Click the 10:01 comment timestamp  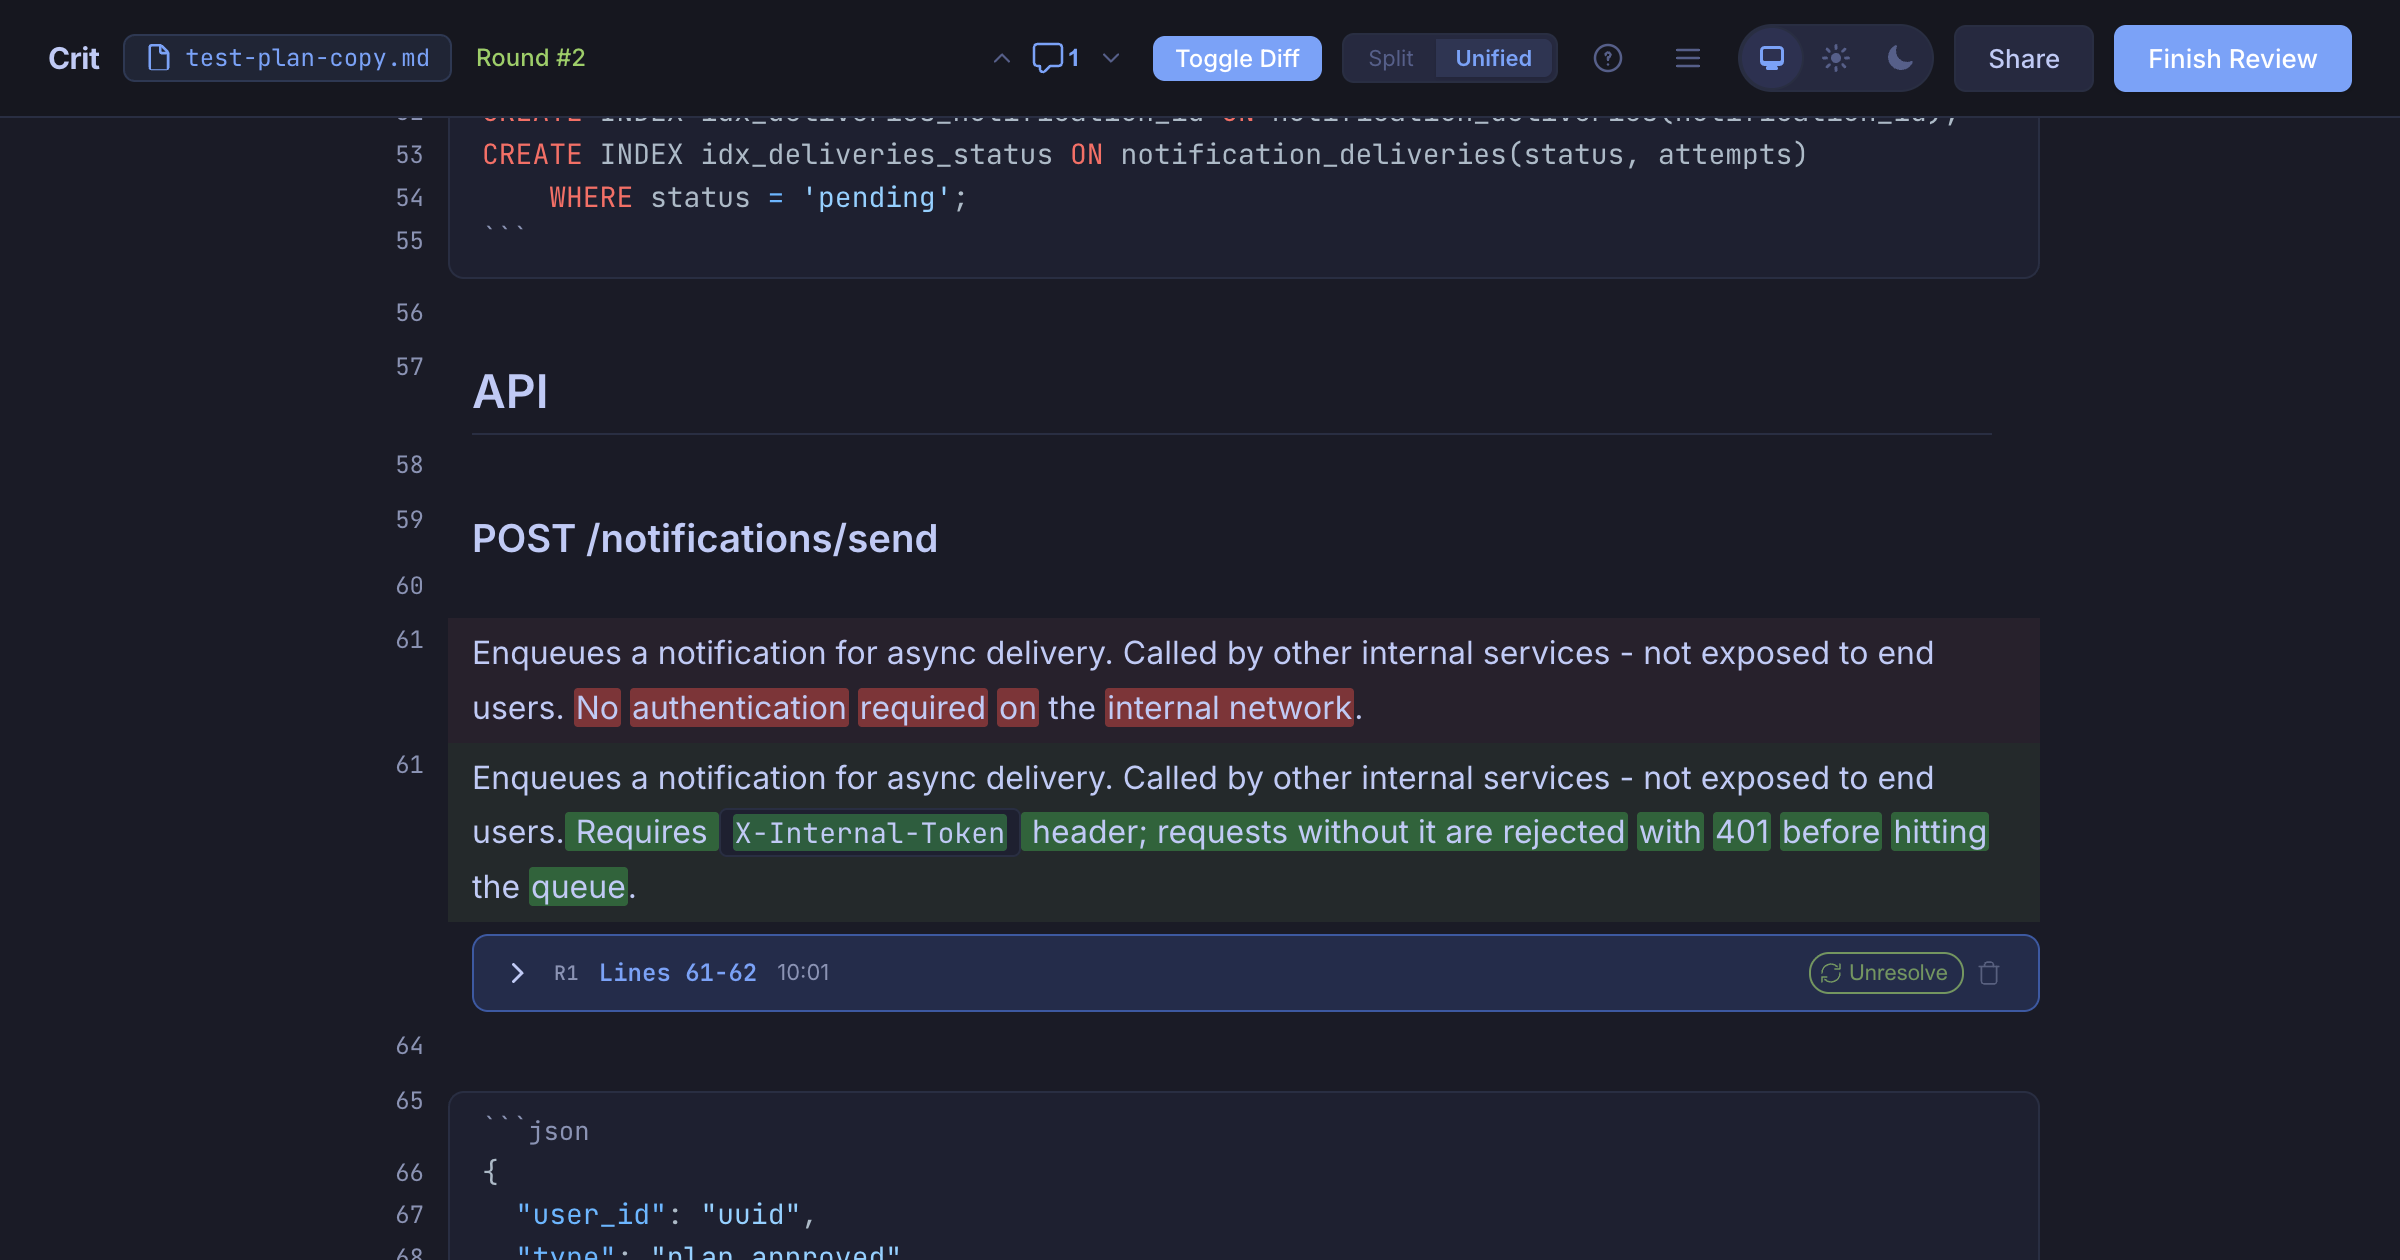(803, 973)
